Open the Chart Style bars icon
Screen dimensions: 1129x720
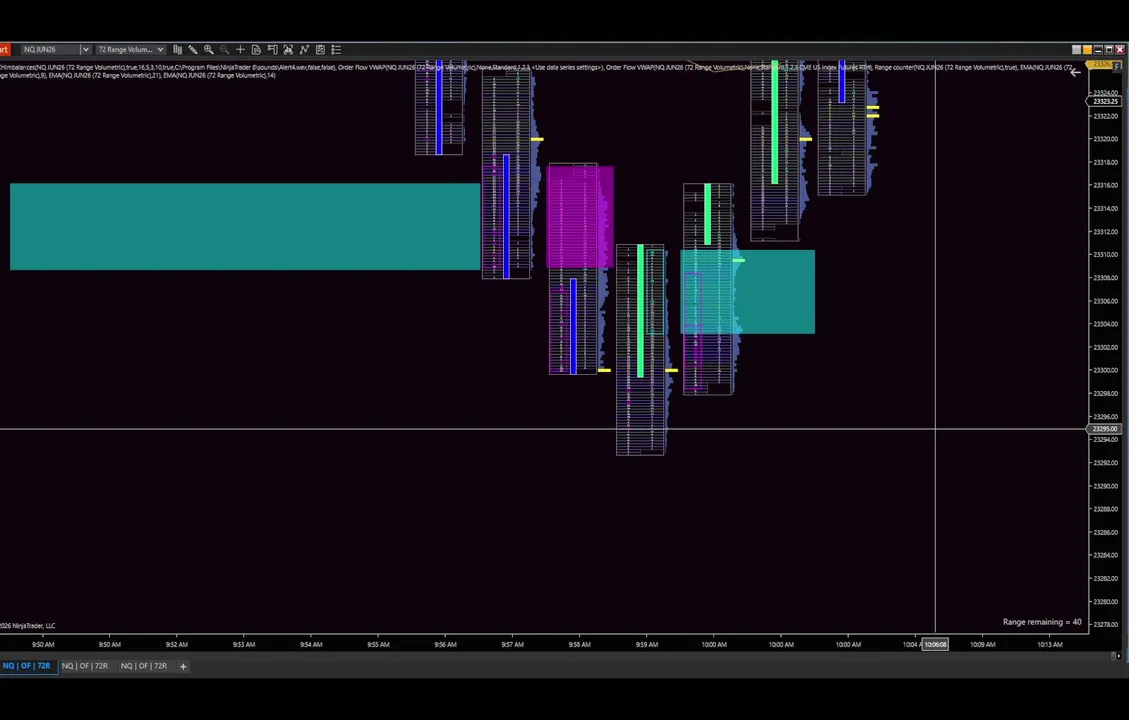177,50
